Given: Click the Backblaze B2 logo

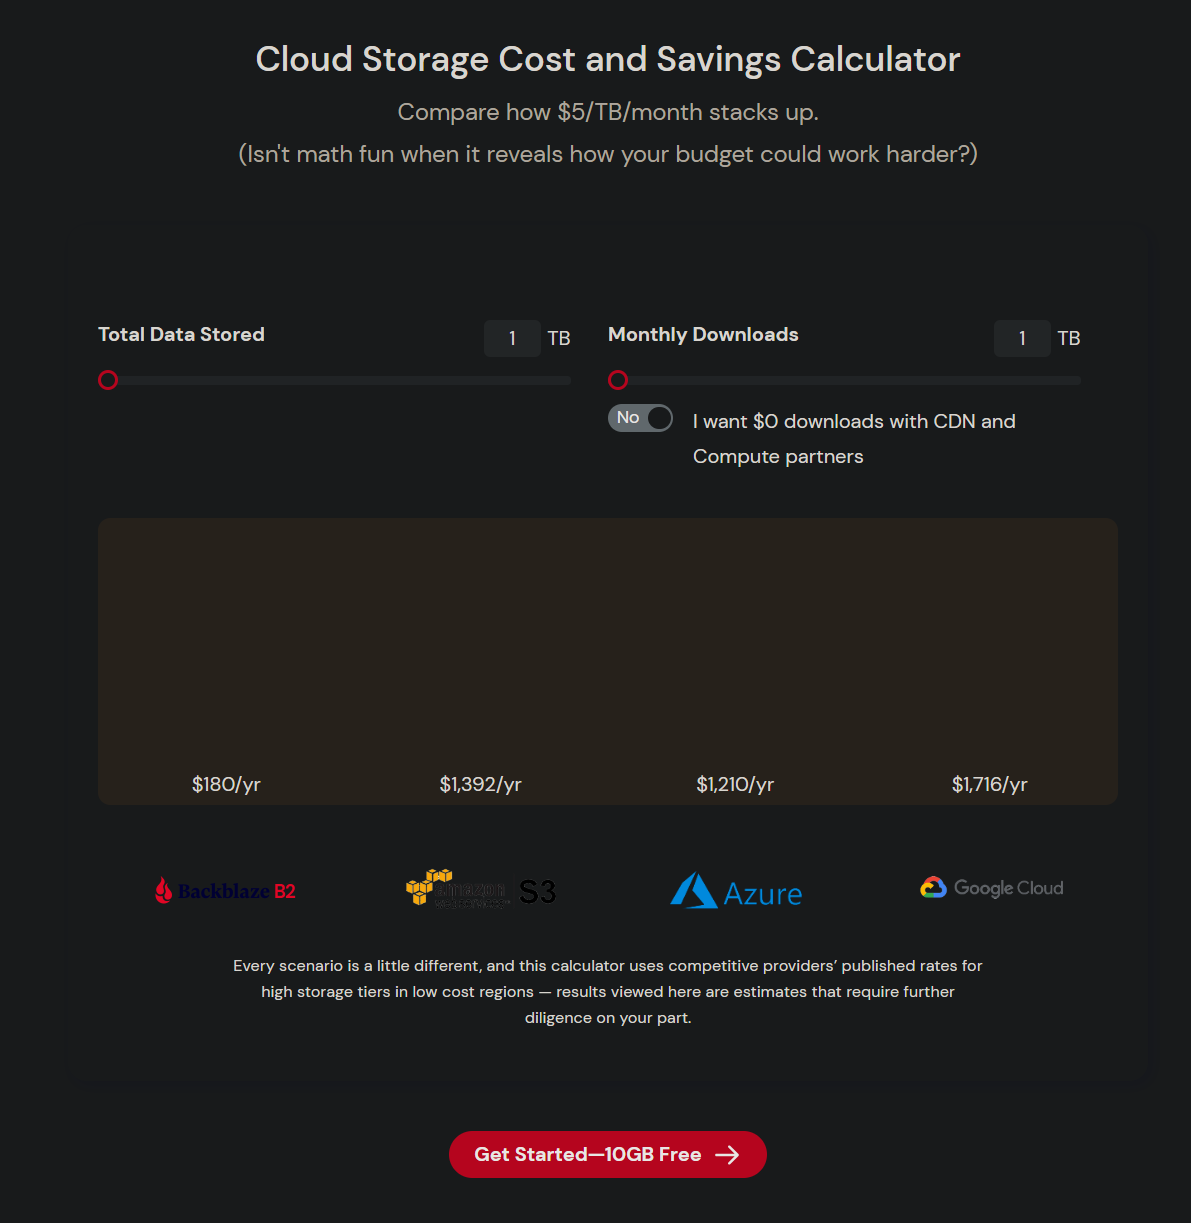Looking at the screenshot, I should click(x=226, y=890).
